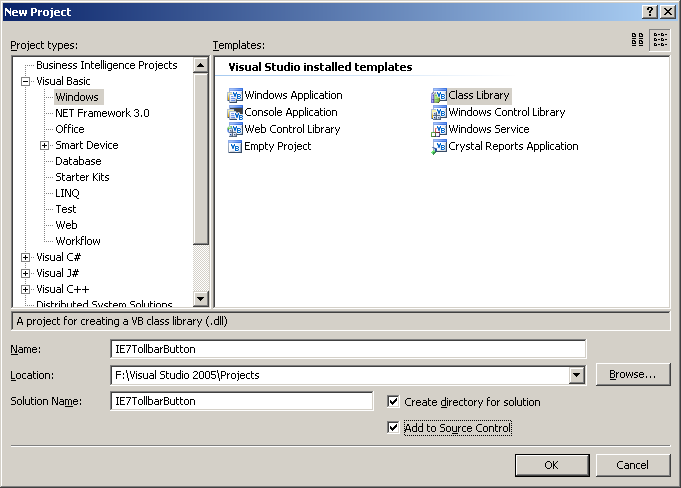Confirm with the OK button
This screenshot has width=681, height=488.
pyautogui.click(x=552, y=465)
